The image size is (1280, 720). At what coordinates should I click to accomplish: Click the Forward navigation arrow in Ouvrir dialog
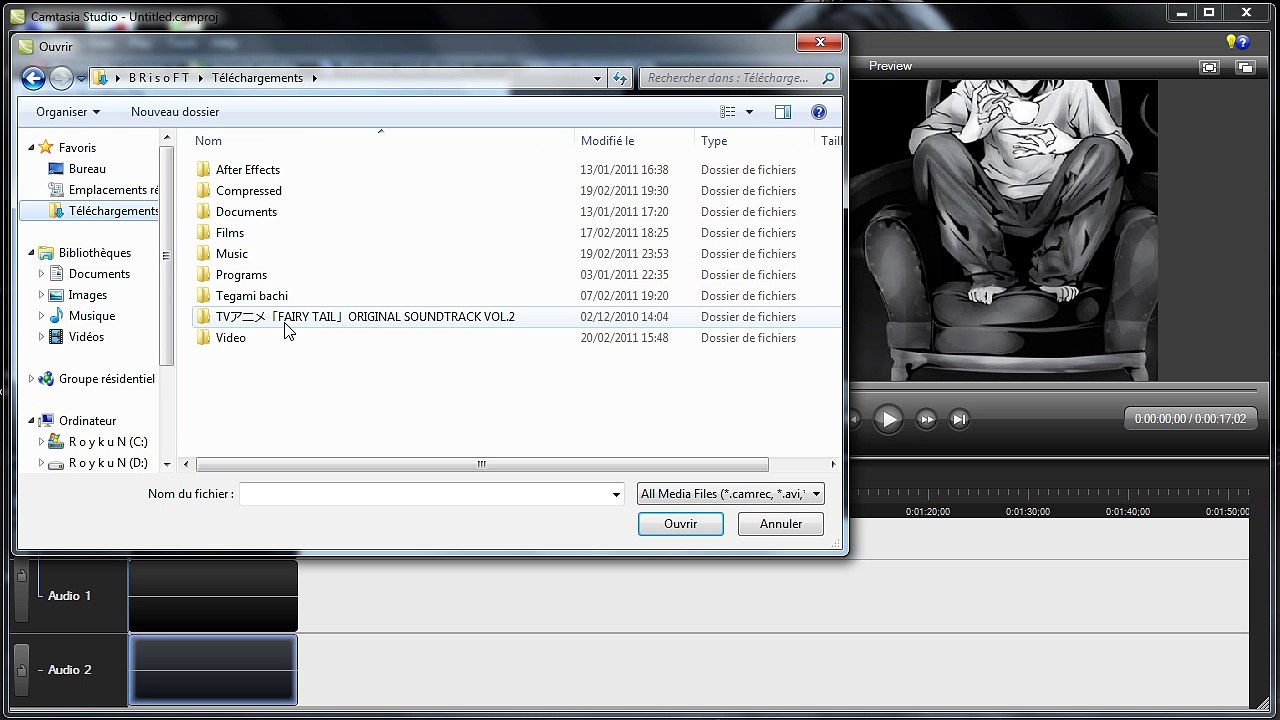[x=61, y=78]
